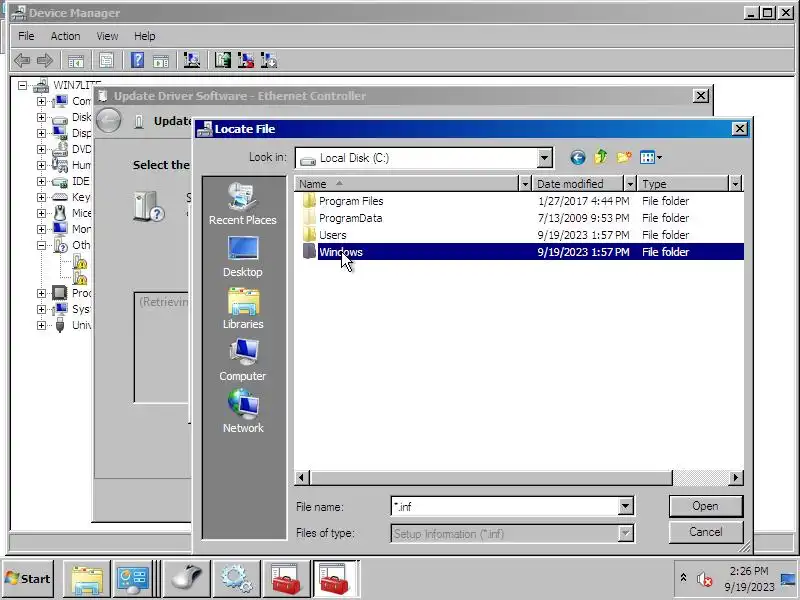
Task: Click Uninstall device toolbar icon with red X
Action: click(x=245, y=60)
